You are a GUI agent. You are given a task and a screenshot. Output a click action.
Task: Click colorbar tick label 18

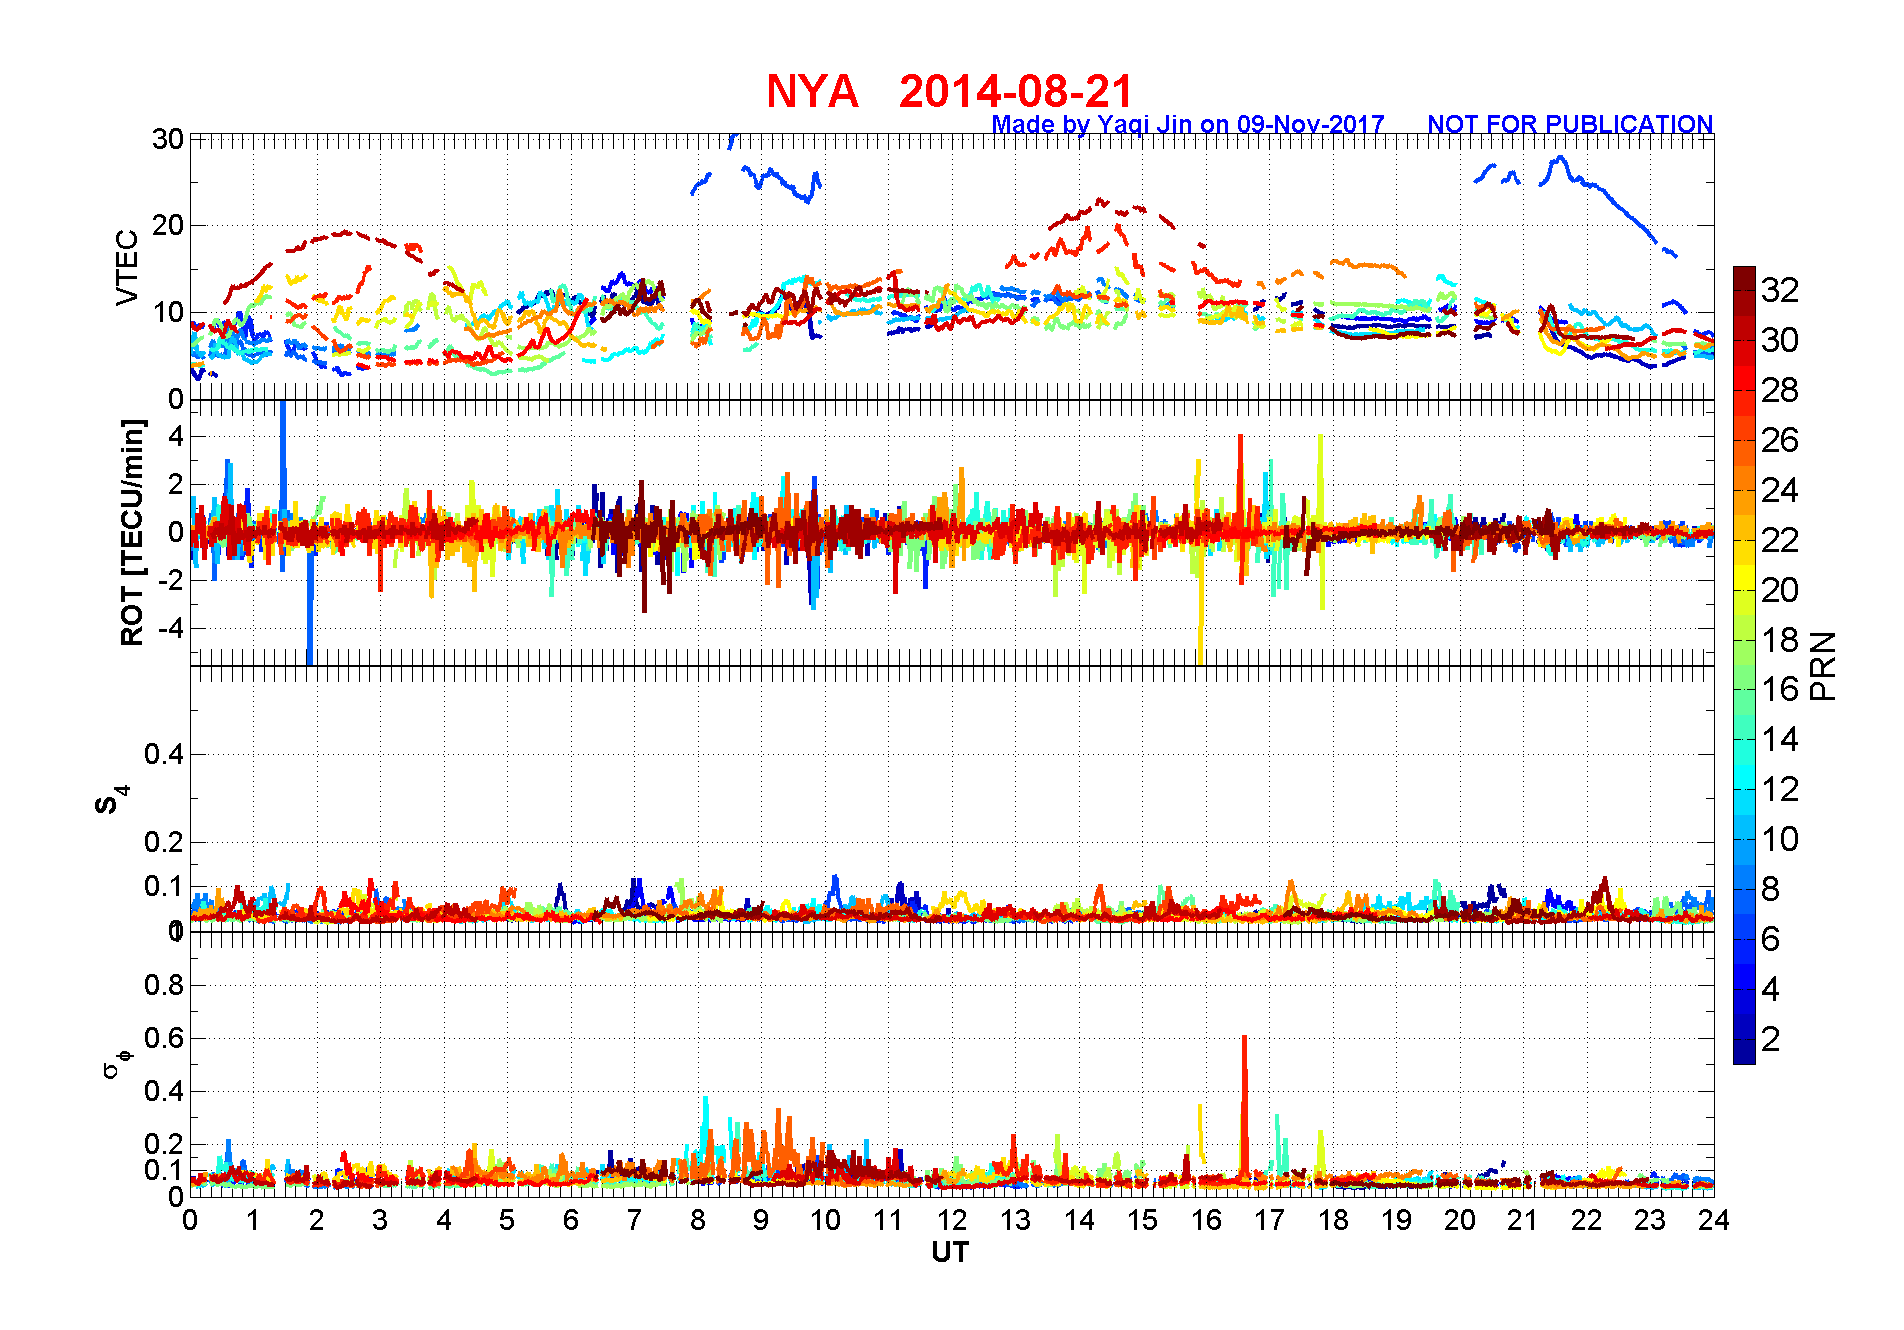pyautogui.click(x=1780, y=640)
